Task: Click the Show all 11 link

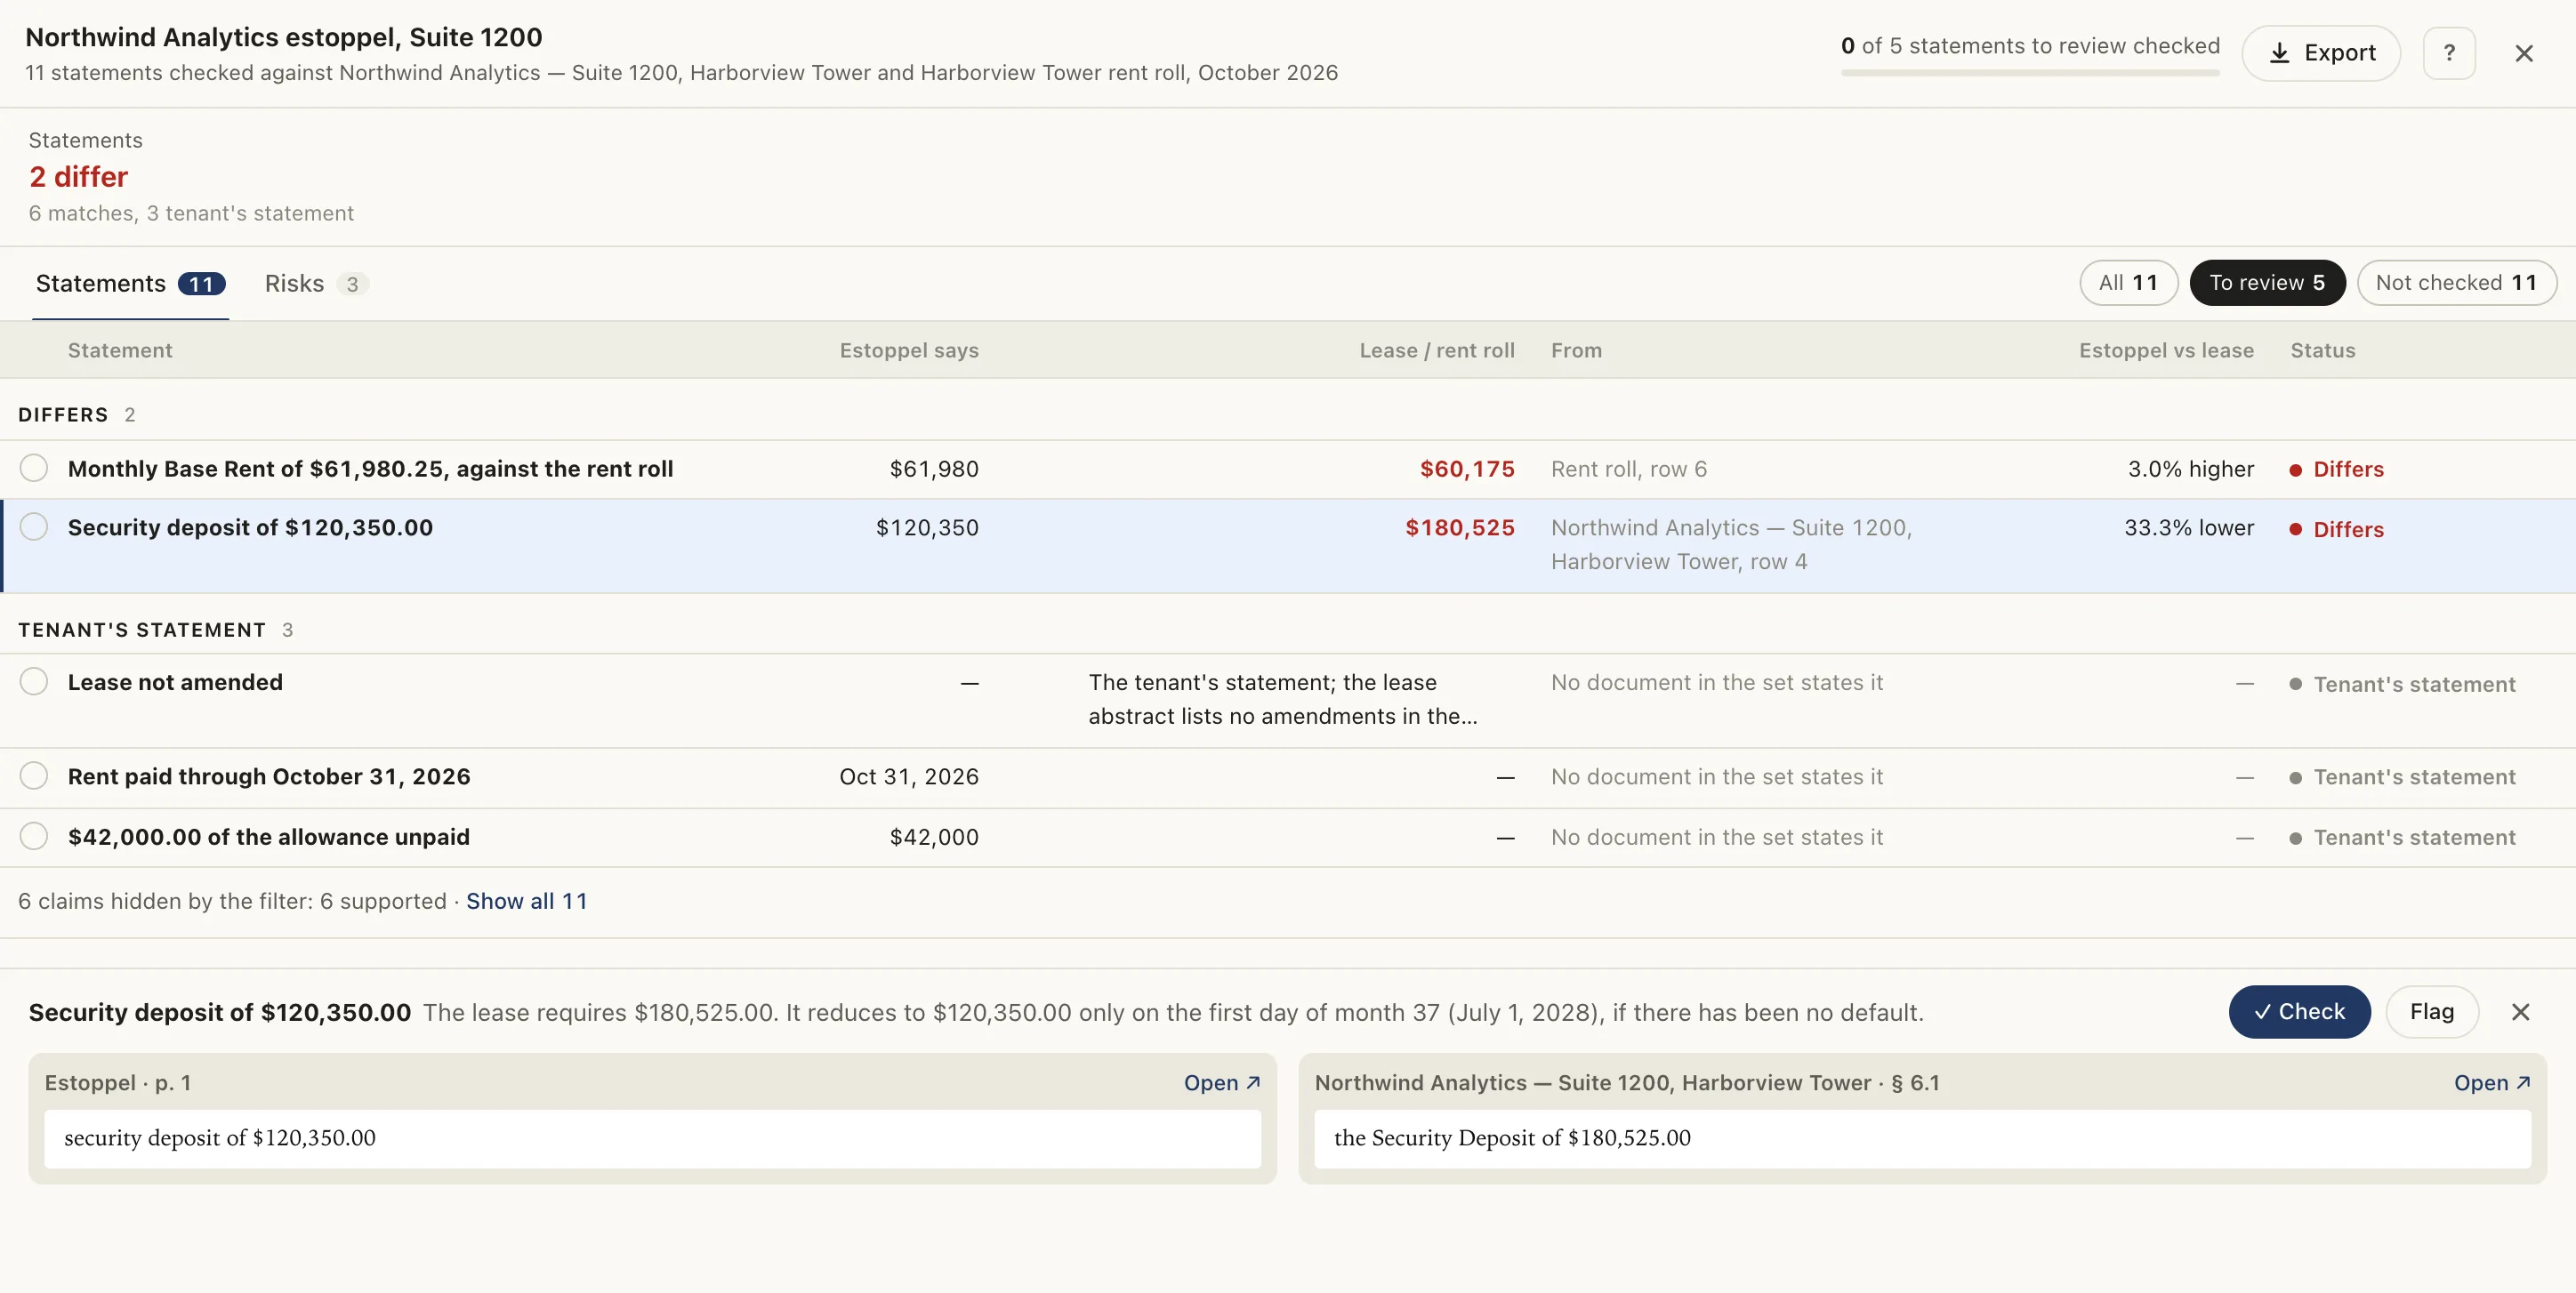Action: (526, 901)
